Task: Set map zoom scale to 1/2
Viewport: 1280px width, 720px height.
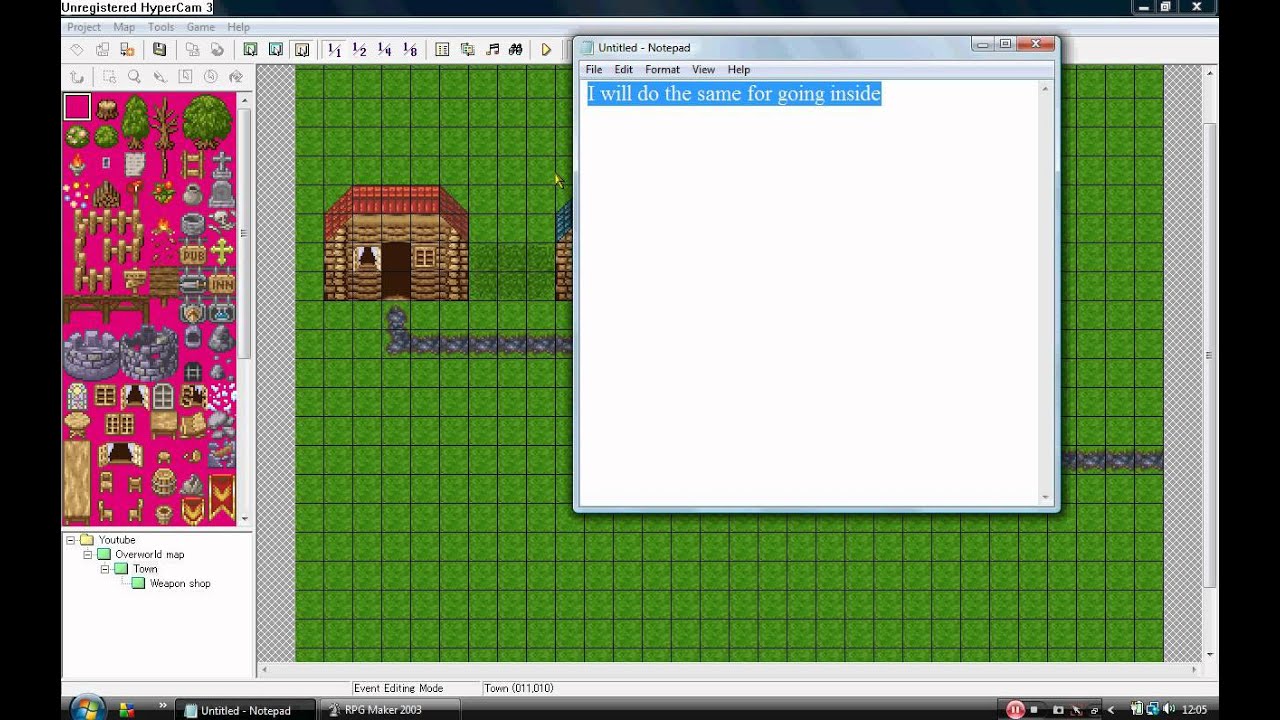Action: tap(359, 49)
